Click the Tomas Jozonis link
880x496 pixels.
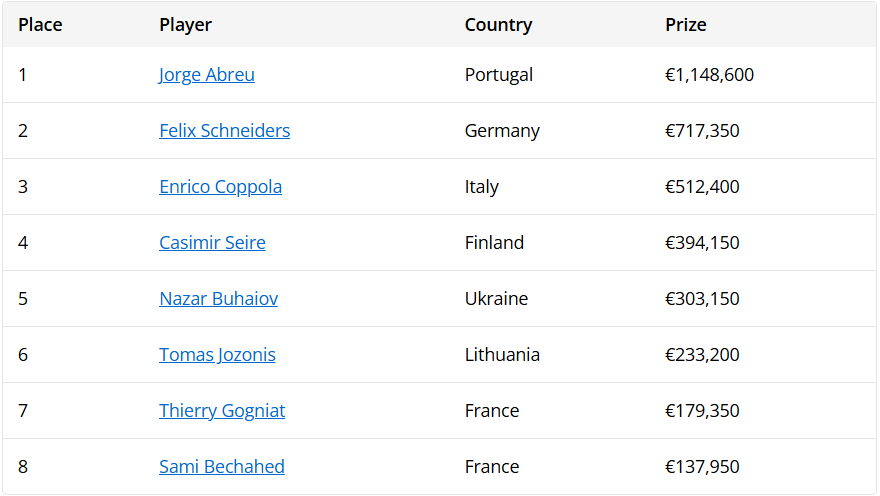(x=217, y=355)
